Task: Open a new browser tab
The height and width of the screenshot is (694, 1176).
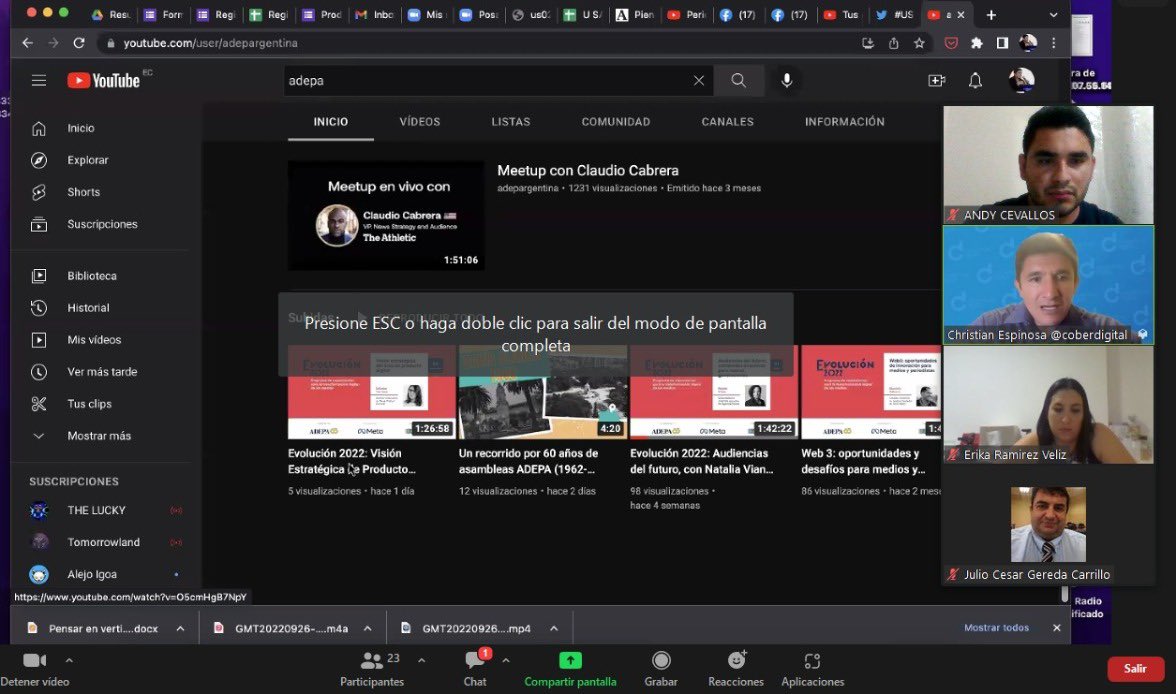Action: pos(991,14)
